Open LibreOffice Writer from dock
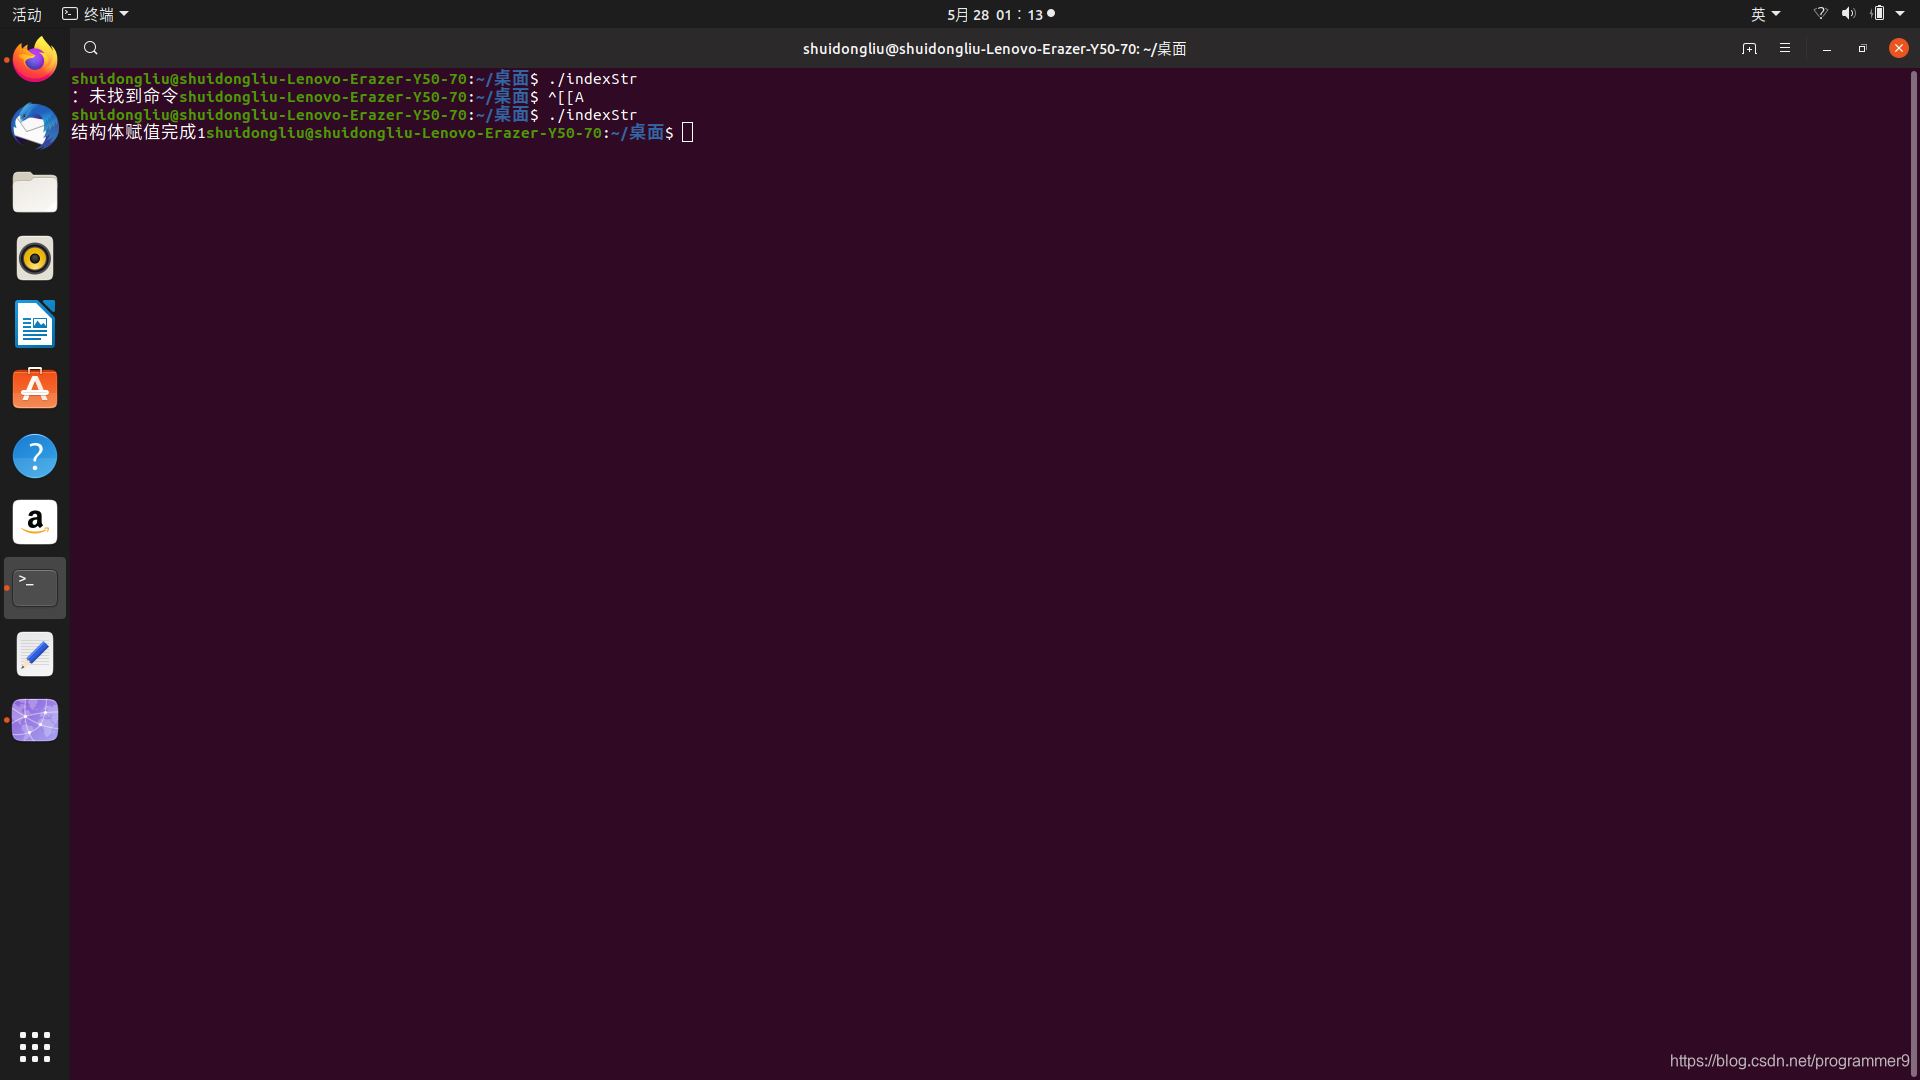Screen dimensions: 1920x1080 pyautogui.click(x=35, y=324)
